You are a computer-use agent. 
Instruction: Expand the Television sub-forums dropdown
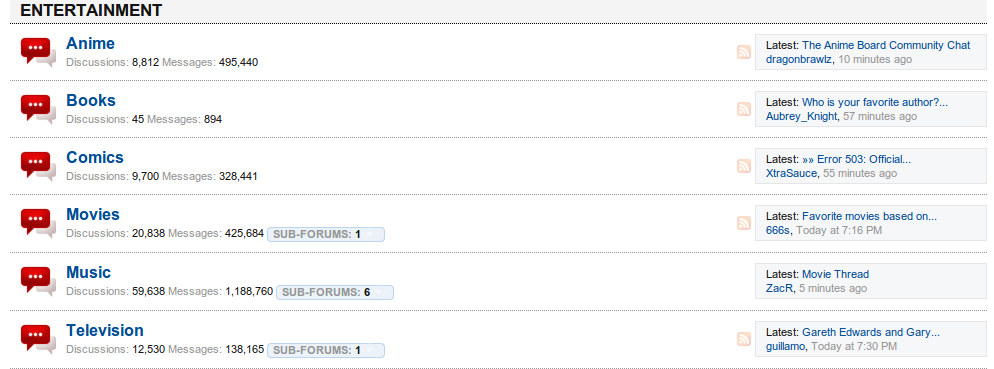point(326,350)
